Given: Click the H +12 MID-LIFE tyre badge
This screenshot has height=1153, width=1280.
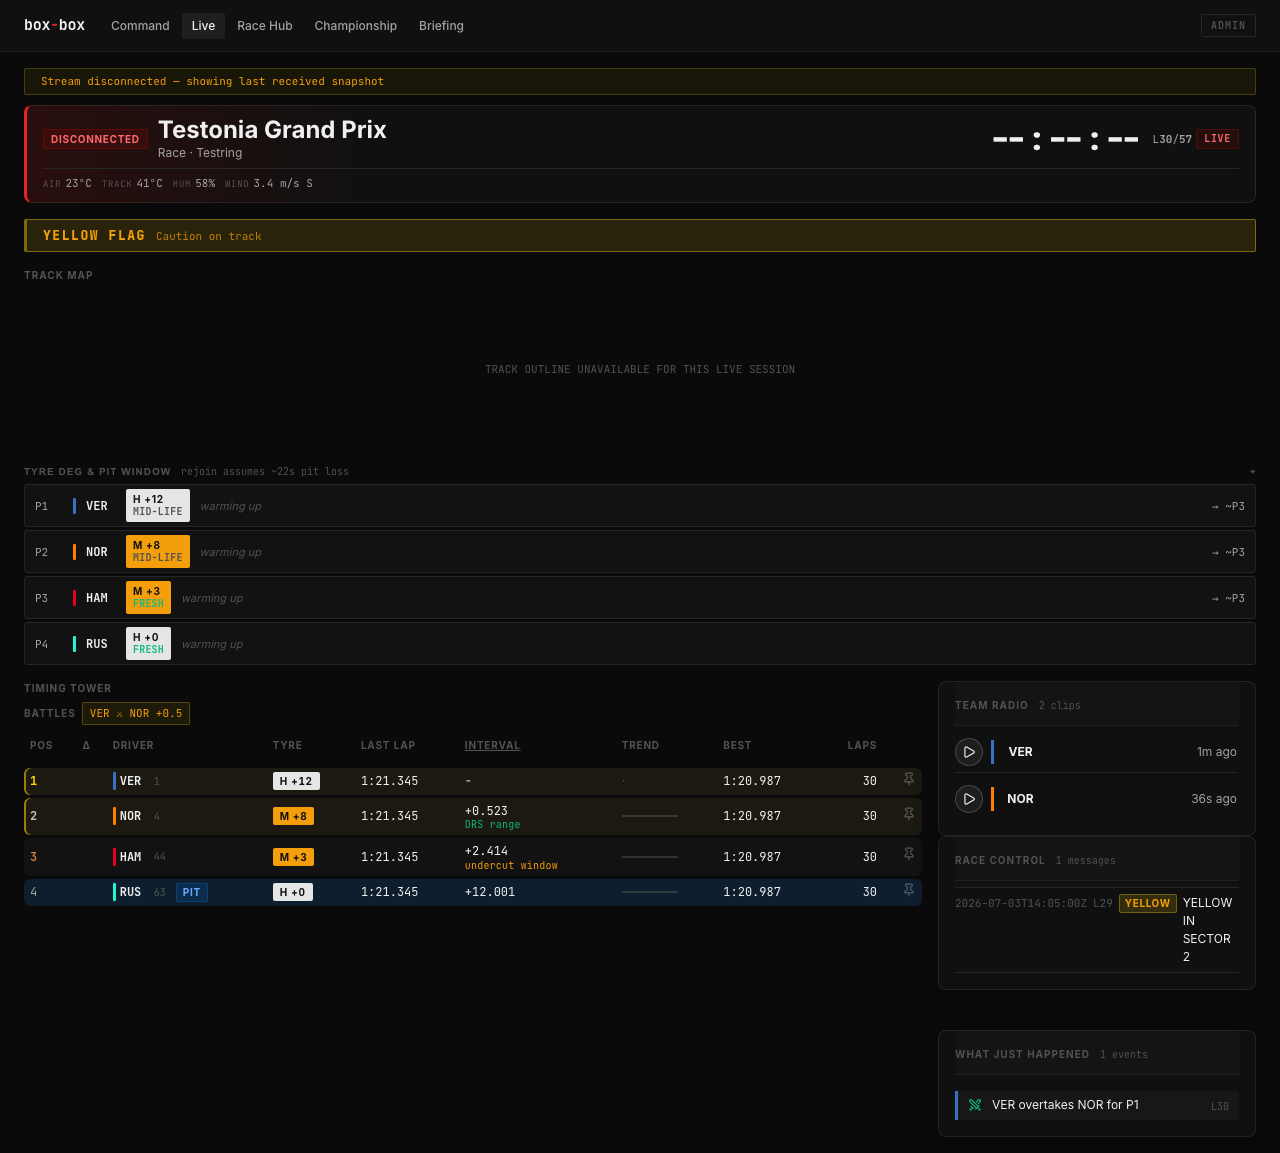Looking at the screenshot, I should click(x=158, y=506).
